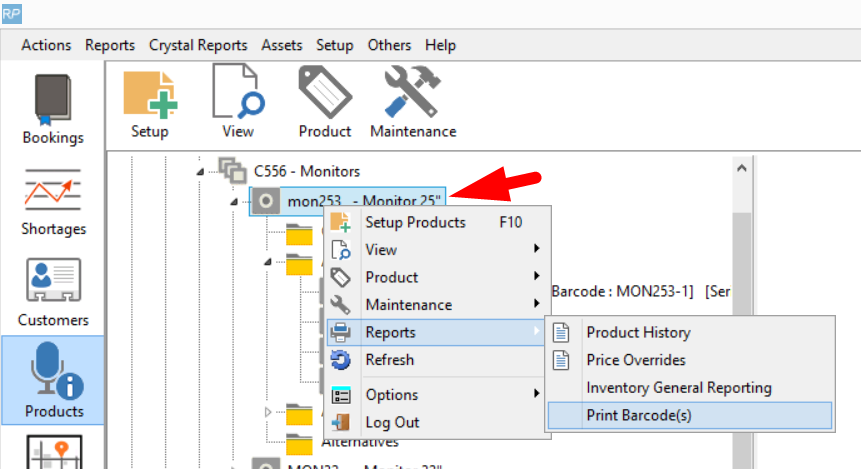Select the mon253 - Monitor 25" tree row

tap(348, 201)
